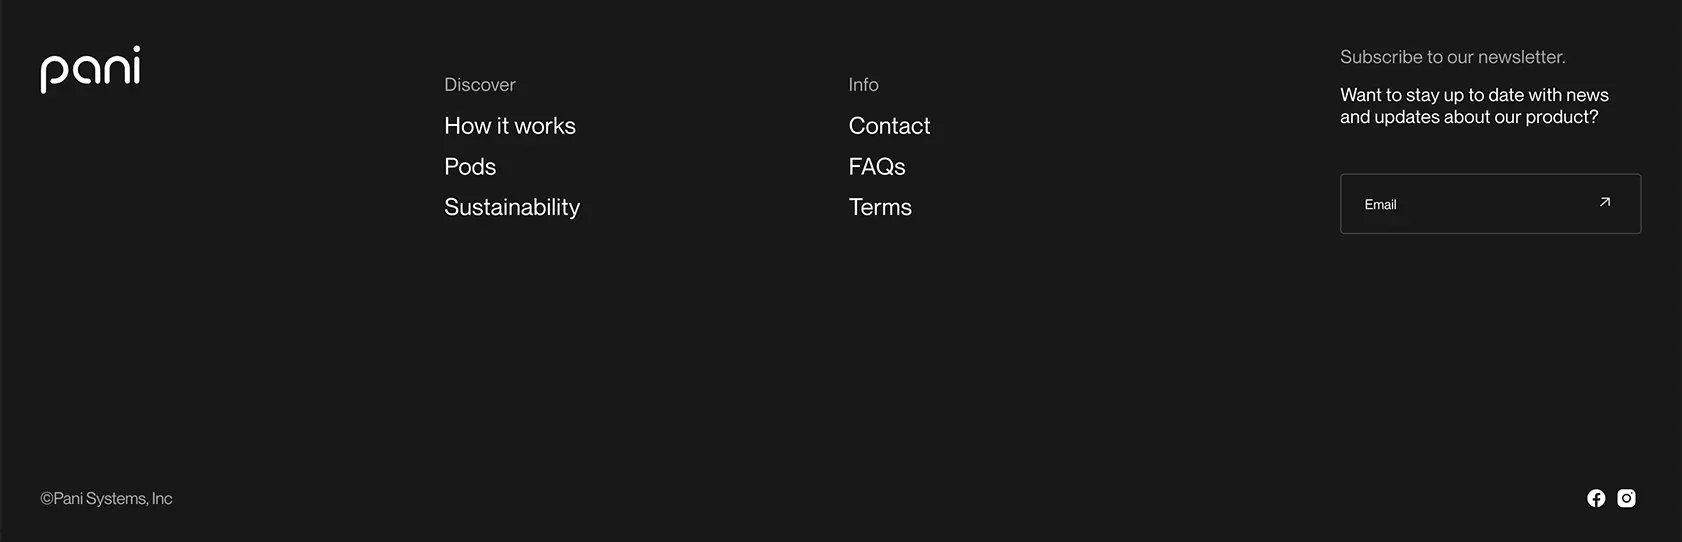The height and width of the screenshot is (542, 1682).
Task: View the FAQs link
Action: (x=877, y=167)
